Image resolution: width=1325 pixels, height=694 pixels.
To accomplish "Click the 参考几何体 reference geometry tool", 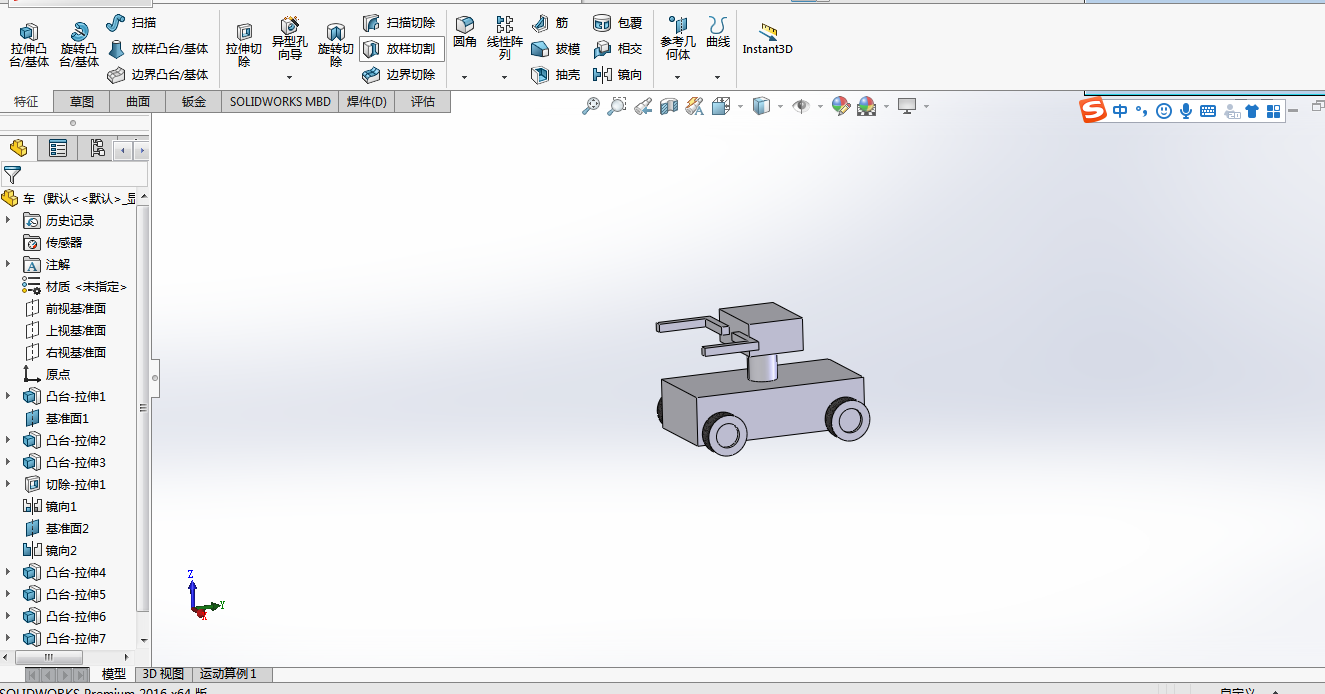I will [678, 38].
